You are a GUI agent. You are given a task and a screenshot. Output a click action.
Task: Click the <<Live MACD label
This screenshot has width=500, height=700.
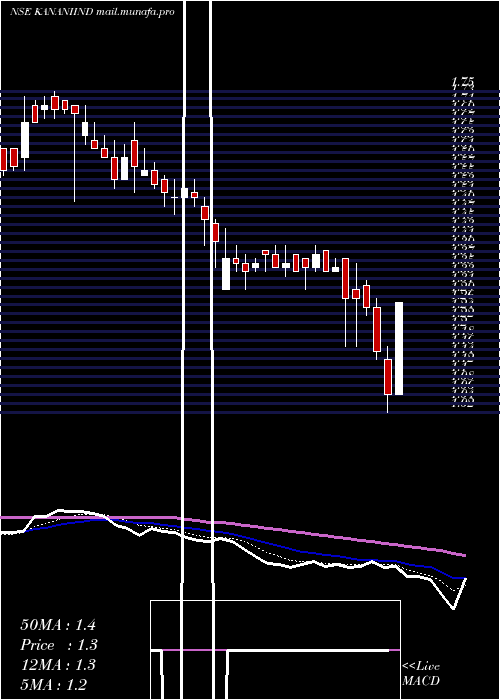click(421, 673)
